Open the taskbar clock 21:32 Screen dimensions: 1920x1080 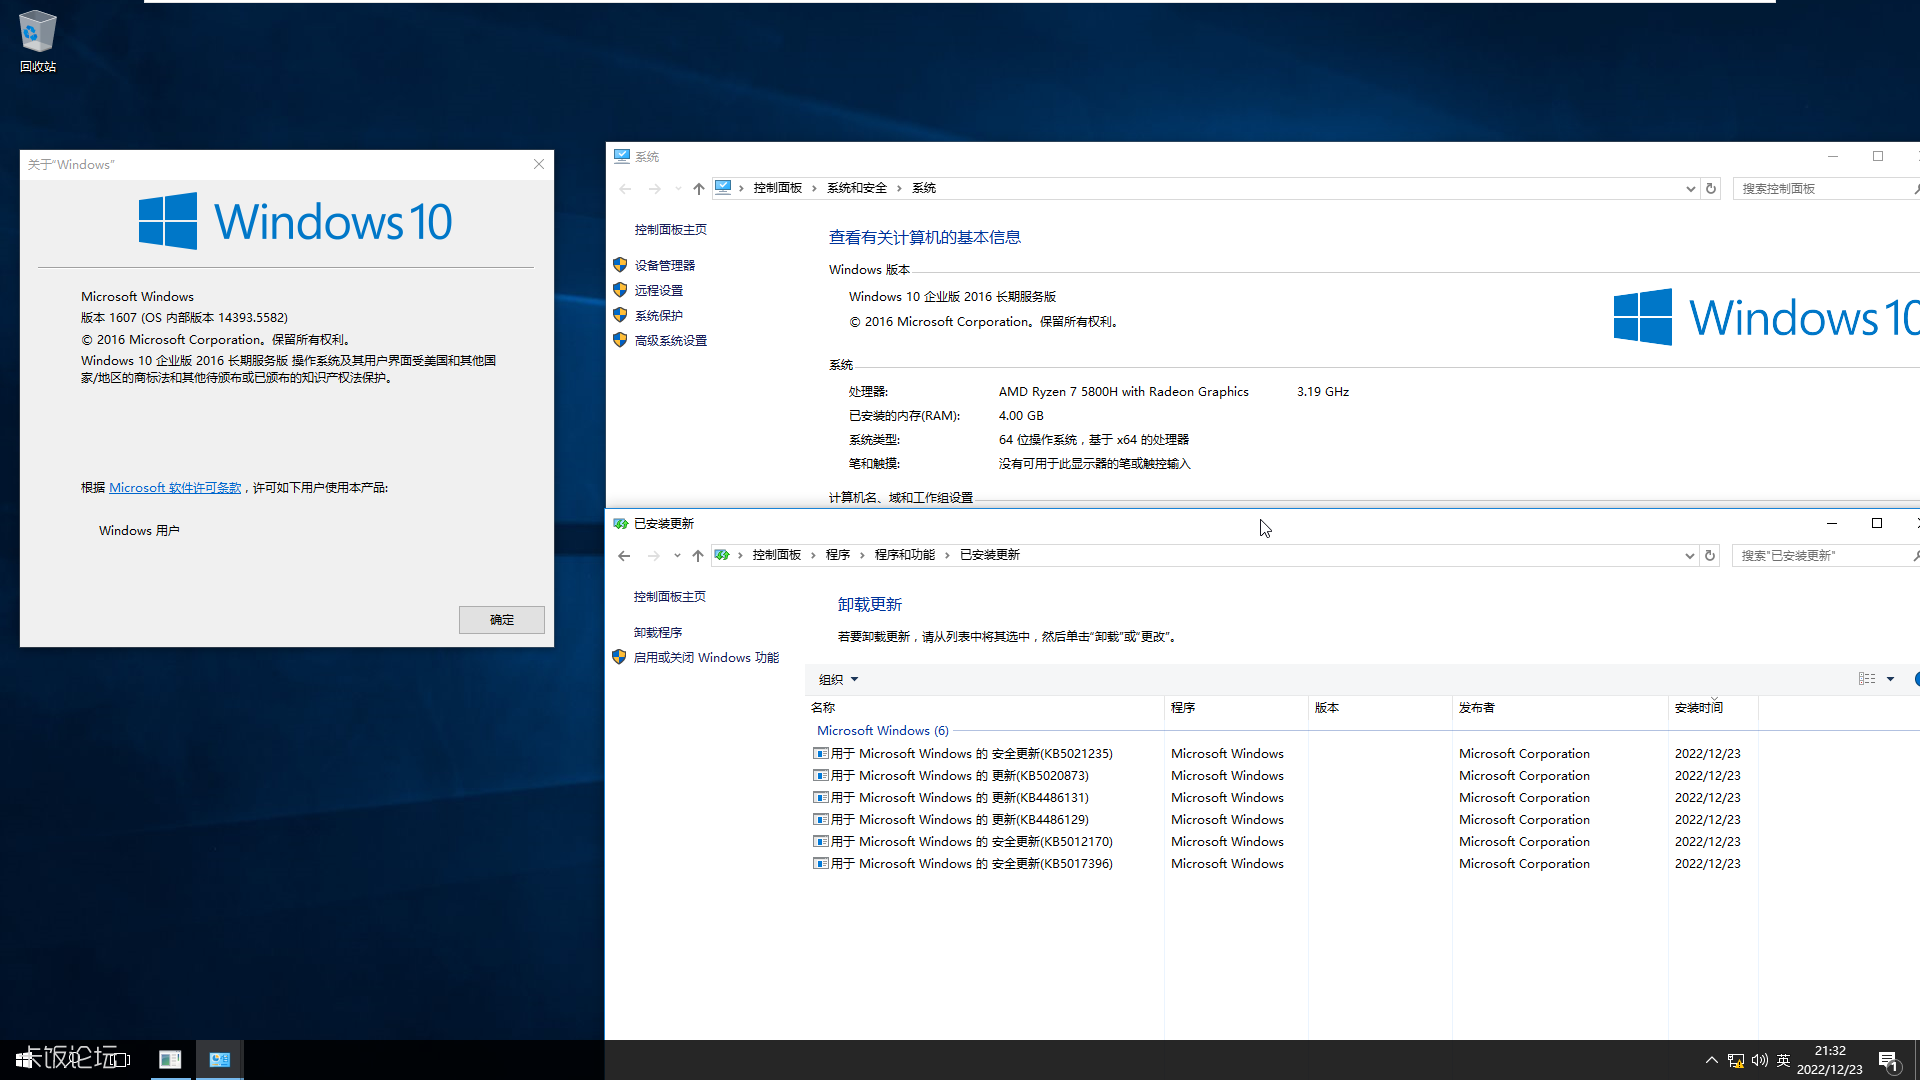click(1830, 1060)
